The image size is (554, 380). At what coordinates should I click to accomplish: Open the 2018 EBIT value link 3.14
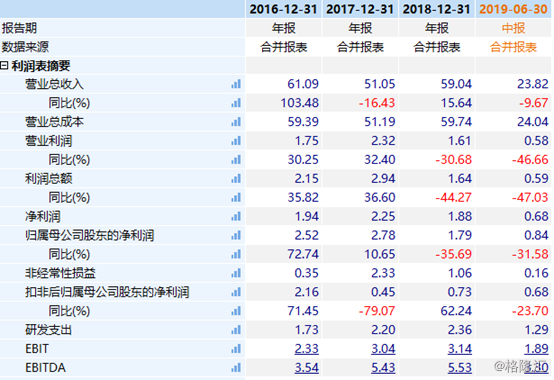click(460, 349)
